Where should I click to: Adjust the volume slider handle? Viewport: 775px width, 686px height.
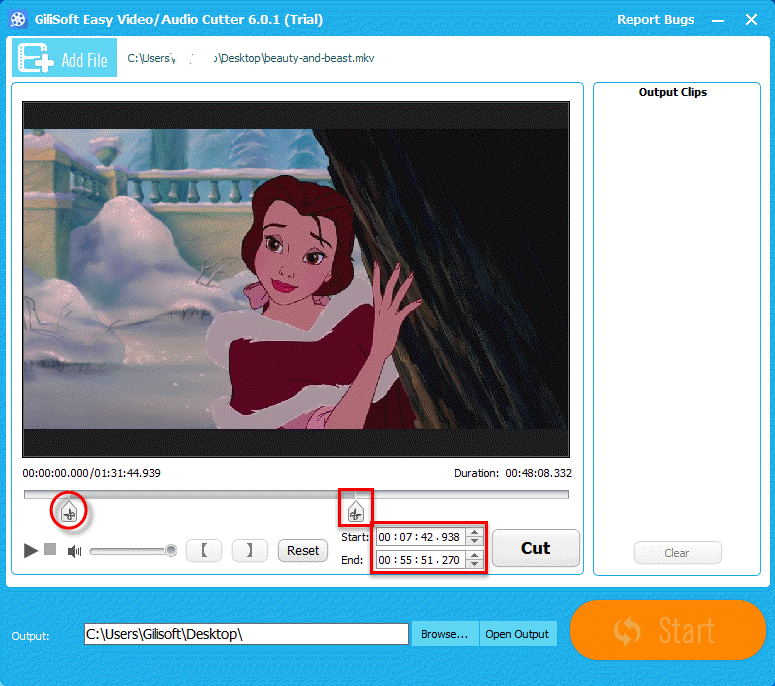(171, 550)
